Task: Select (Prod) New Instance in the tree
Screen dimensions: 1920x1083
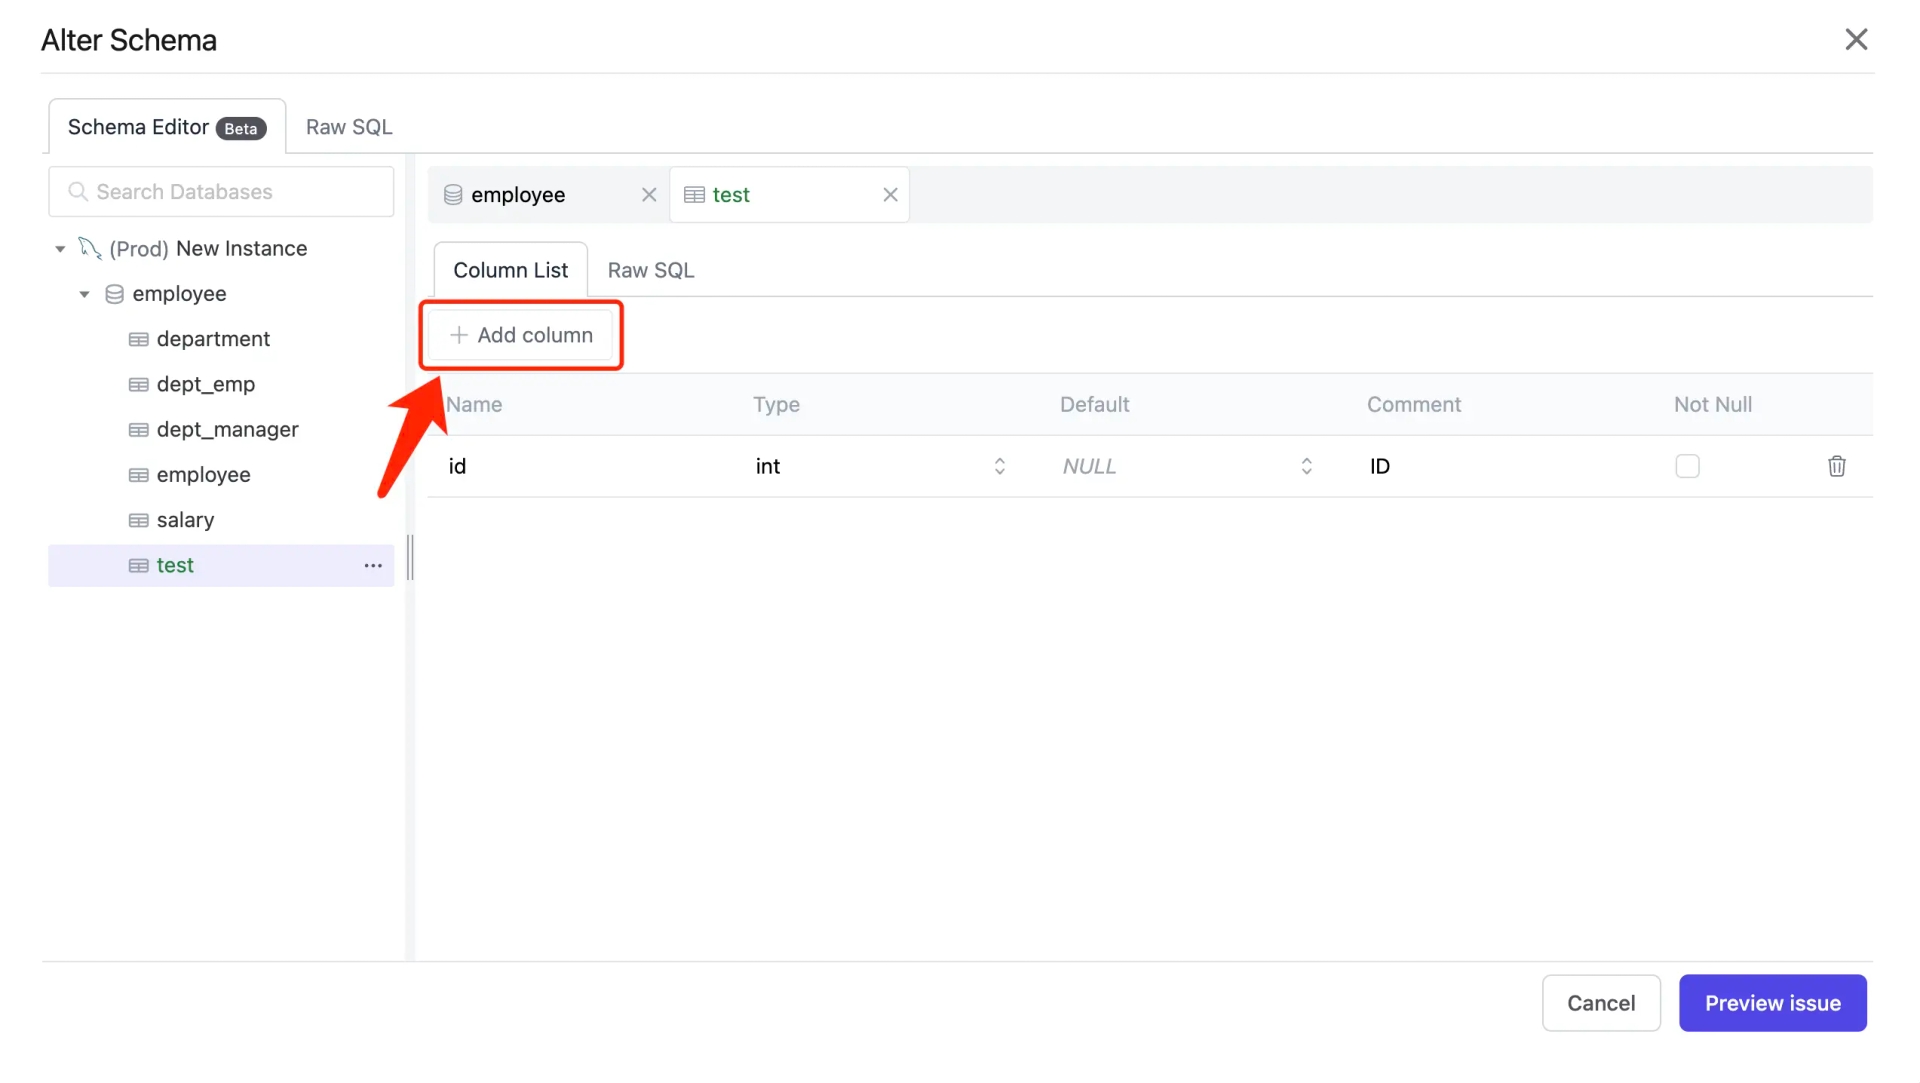Action: tap(208, 248)
